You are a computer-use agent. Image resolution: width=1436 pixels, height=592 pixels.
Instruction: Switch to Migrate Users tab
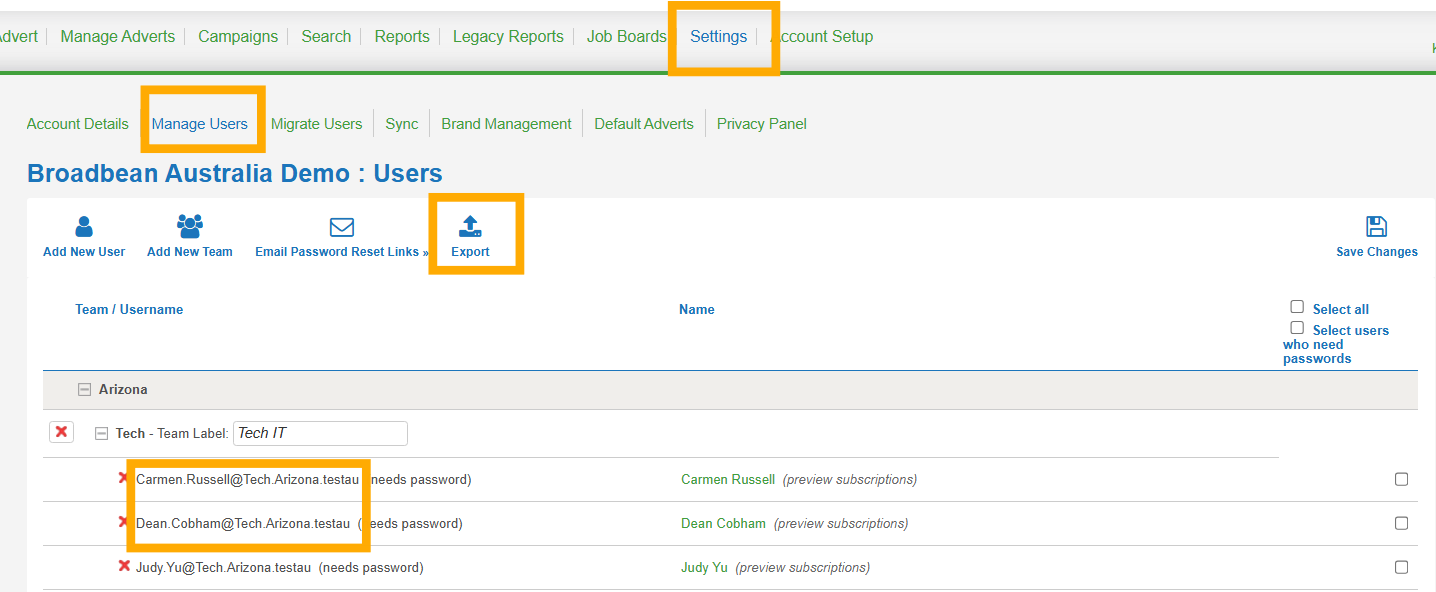pos(316,124)
